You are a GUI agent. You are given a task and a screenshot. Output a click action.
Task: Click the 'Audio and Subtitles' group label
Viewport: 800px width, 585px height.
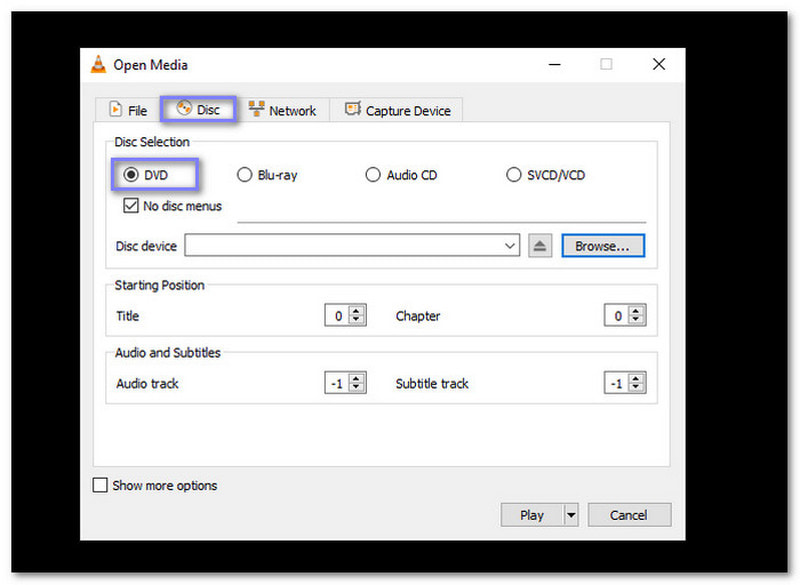point(168,352)
